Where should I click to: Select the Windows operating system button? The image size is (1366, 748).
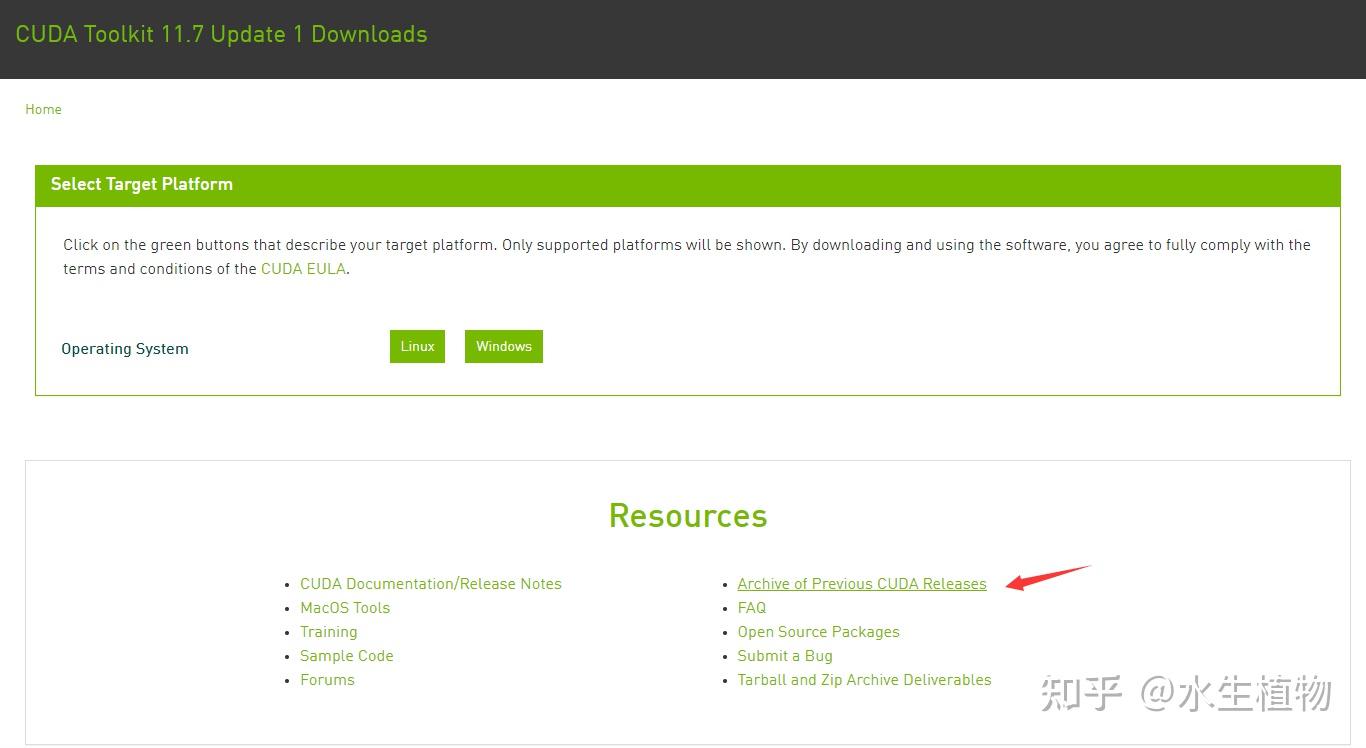504,346
